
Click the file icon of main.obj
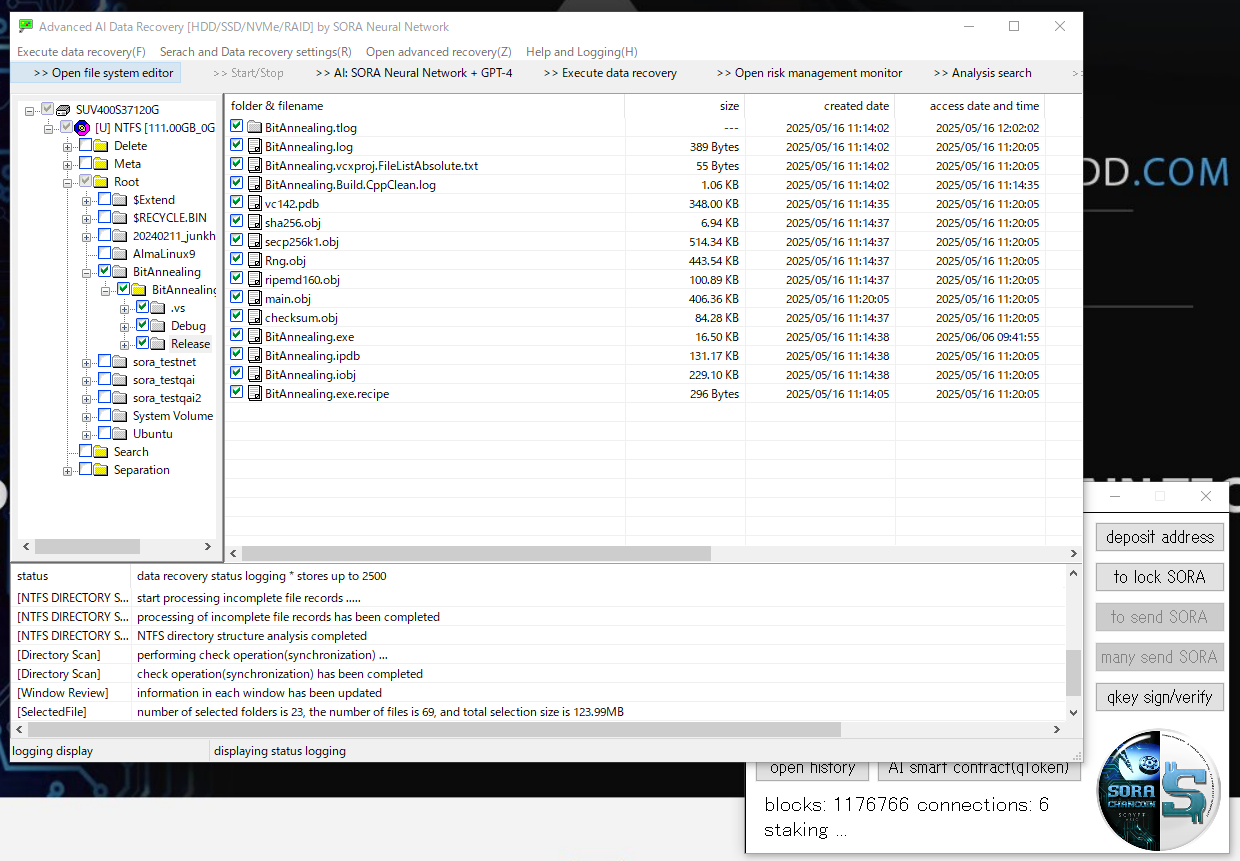(x=254, y=298)
